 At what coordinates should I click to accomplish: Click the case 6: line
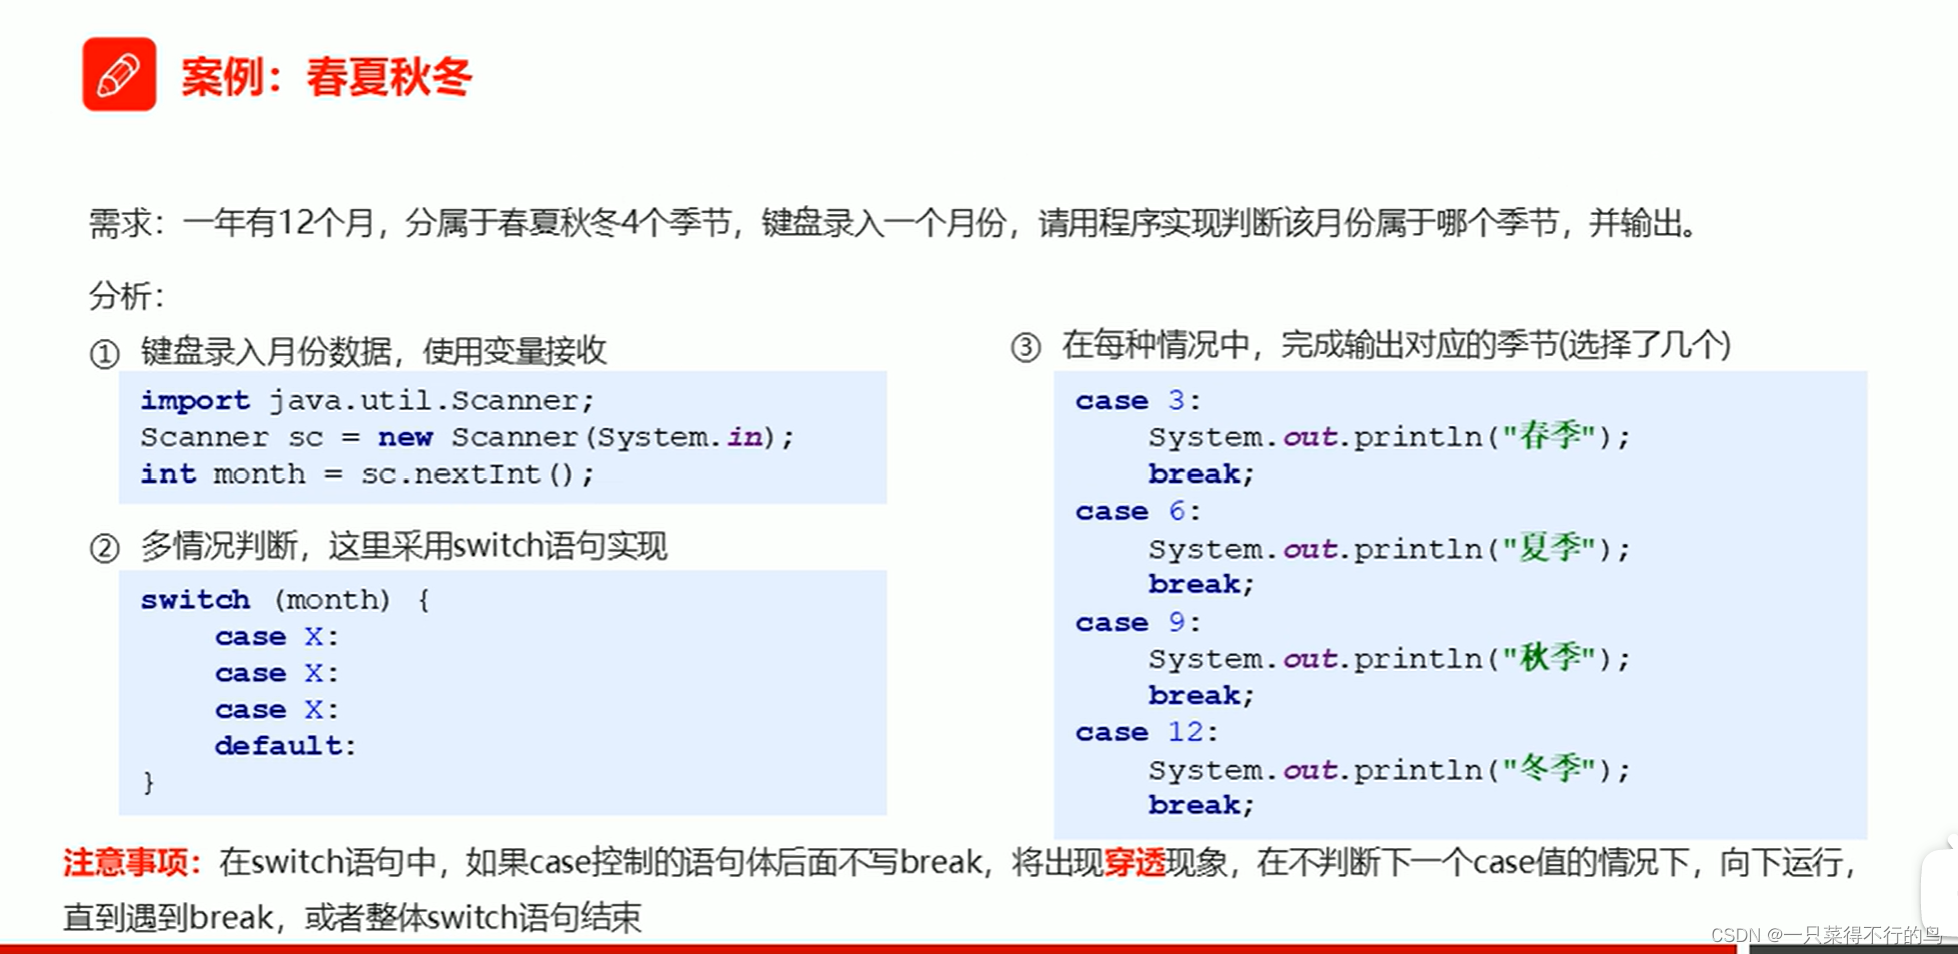coord(1138,512)
